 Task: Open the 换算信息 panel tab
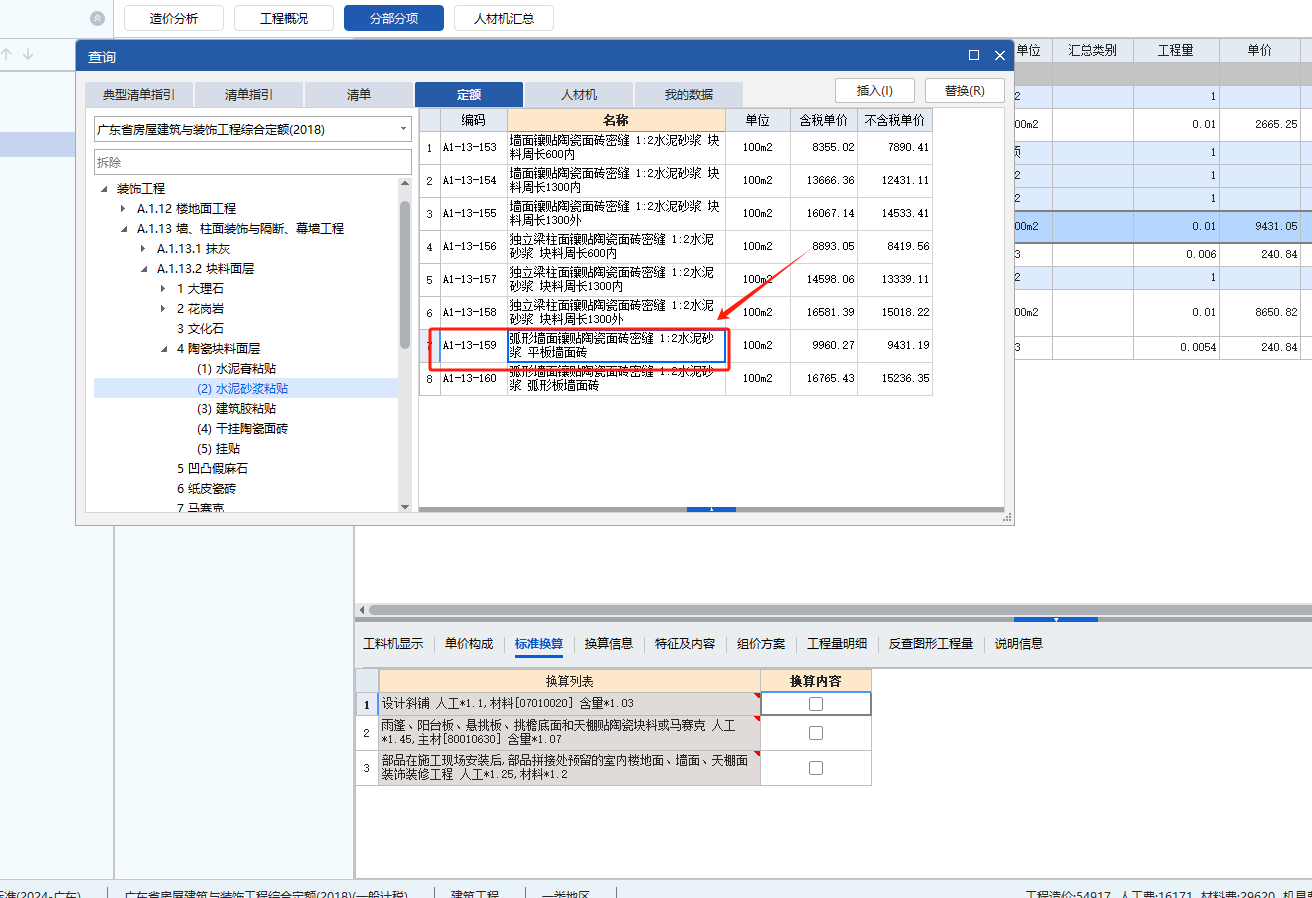point(608,644)
